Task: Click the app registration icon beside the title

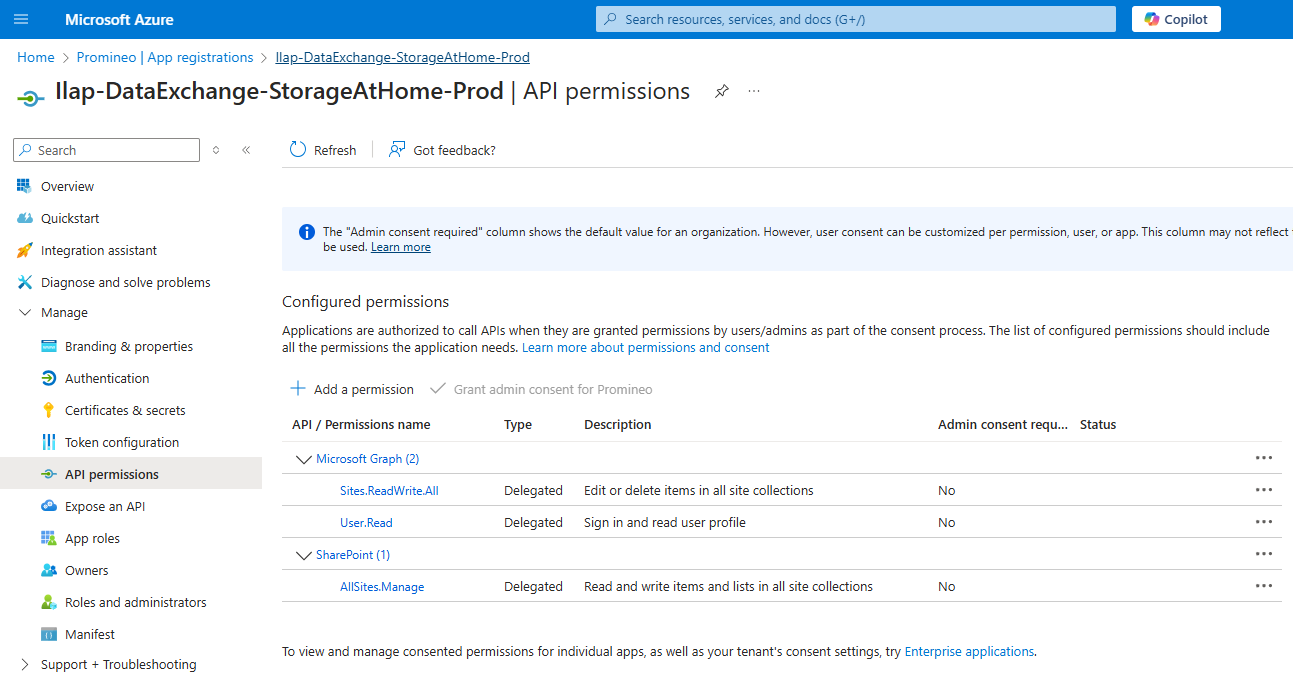Action: coord(31,97)
